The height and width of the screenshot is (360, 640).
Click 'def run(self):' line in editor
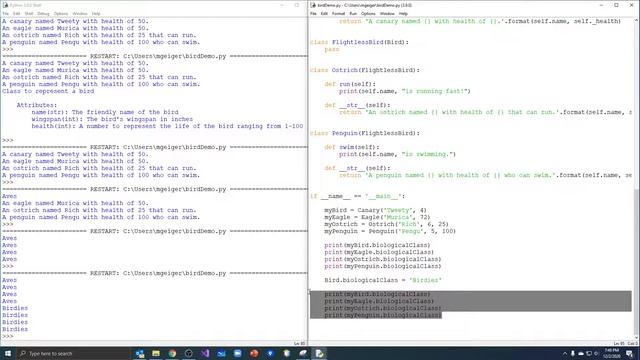(350, 84)
